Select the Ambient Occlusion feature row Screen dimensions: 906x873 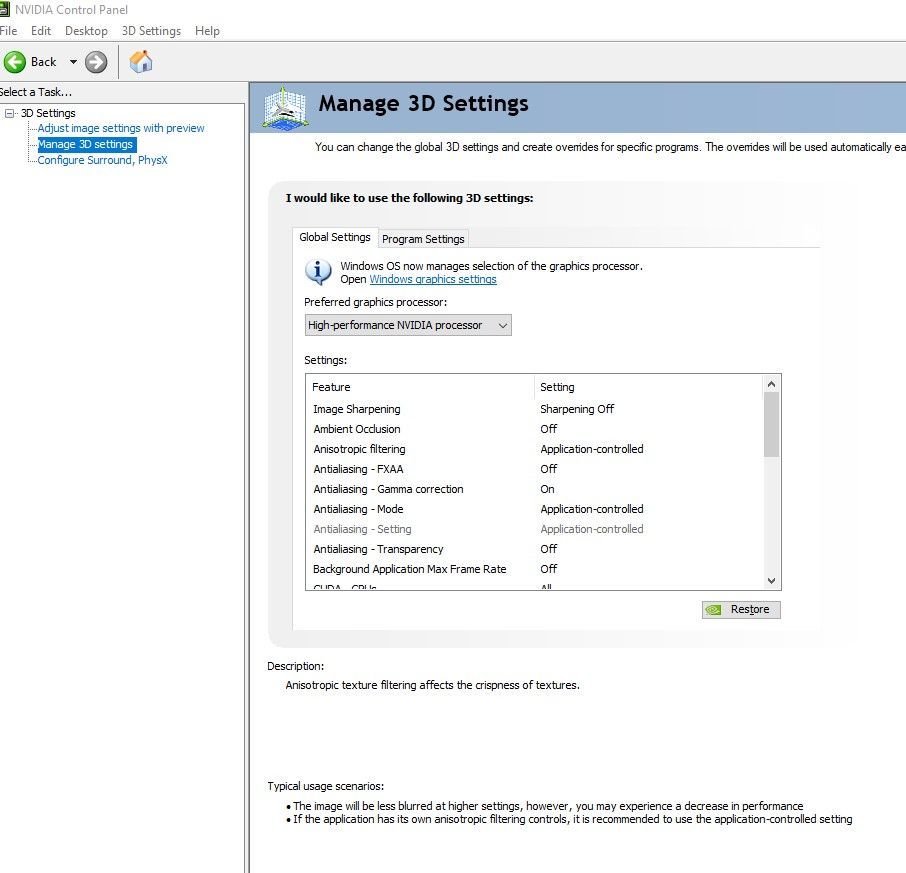[x=535, y=429]
